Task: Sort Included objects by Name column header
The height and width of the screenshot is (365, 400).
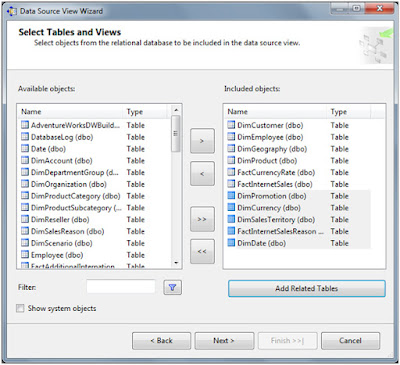Action: coord(276,112)
